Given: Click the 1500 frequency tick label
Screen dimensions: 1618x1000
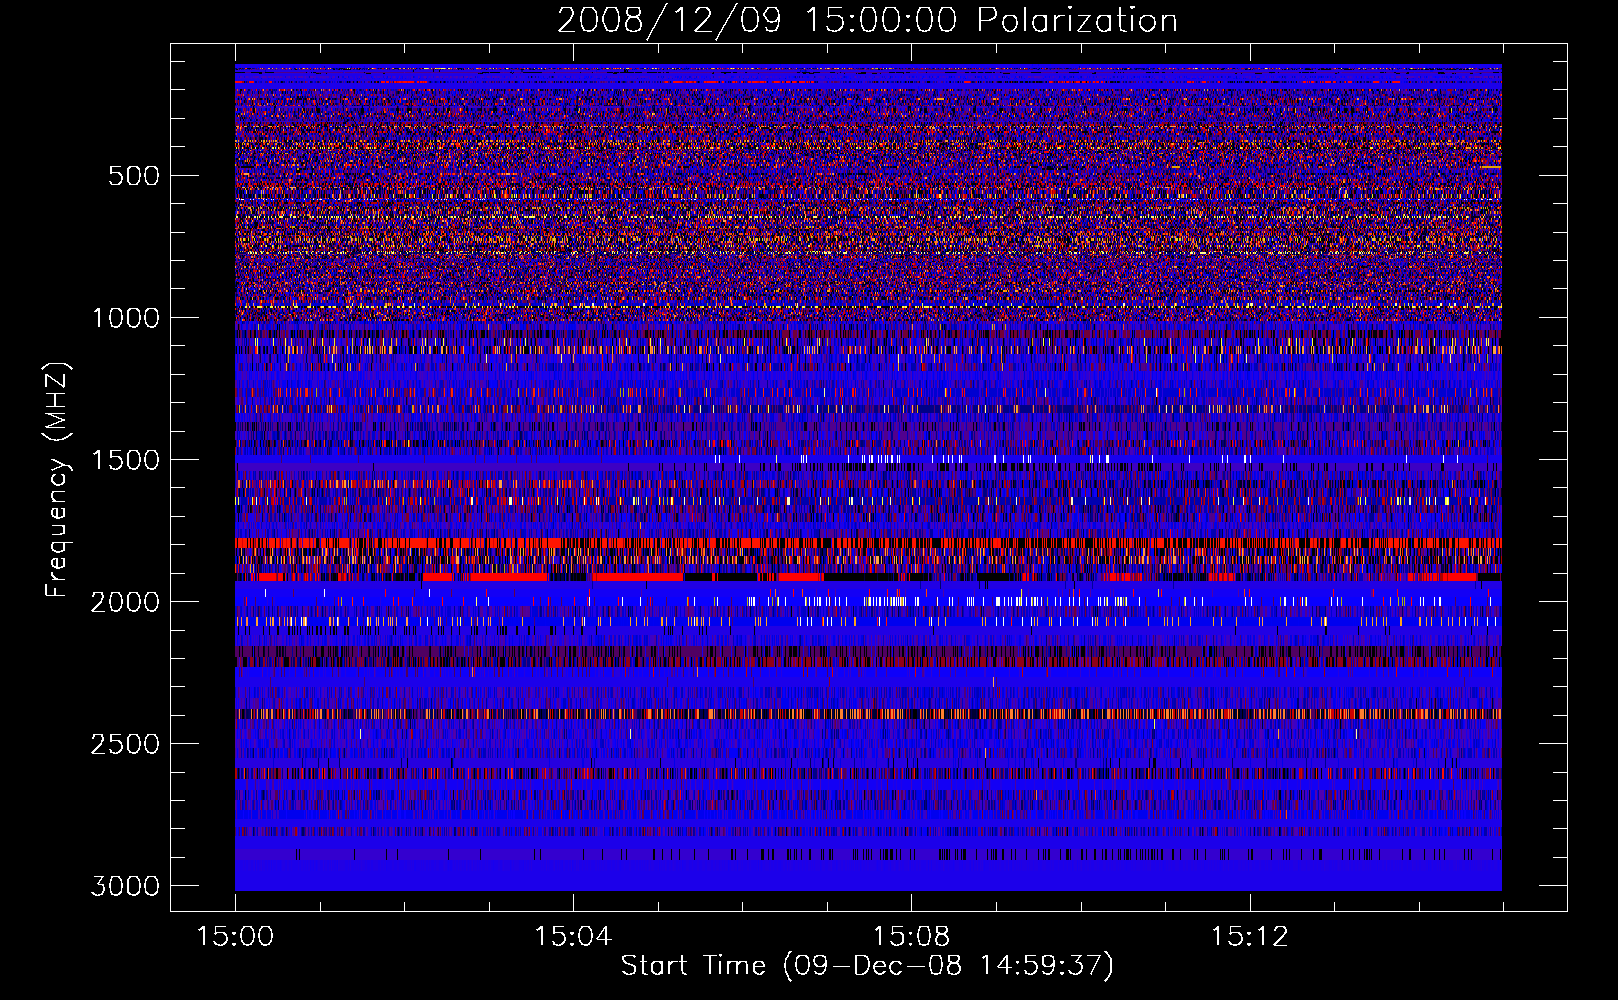Looking at the screenshot, I should click(x=125, y=460).
